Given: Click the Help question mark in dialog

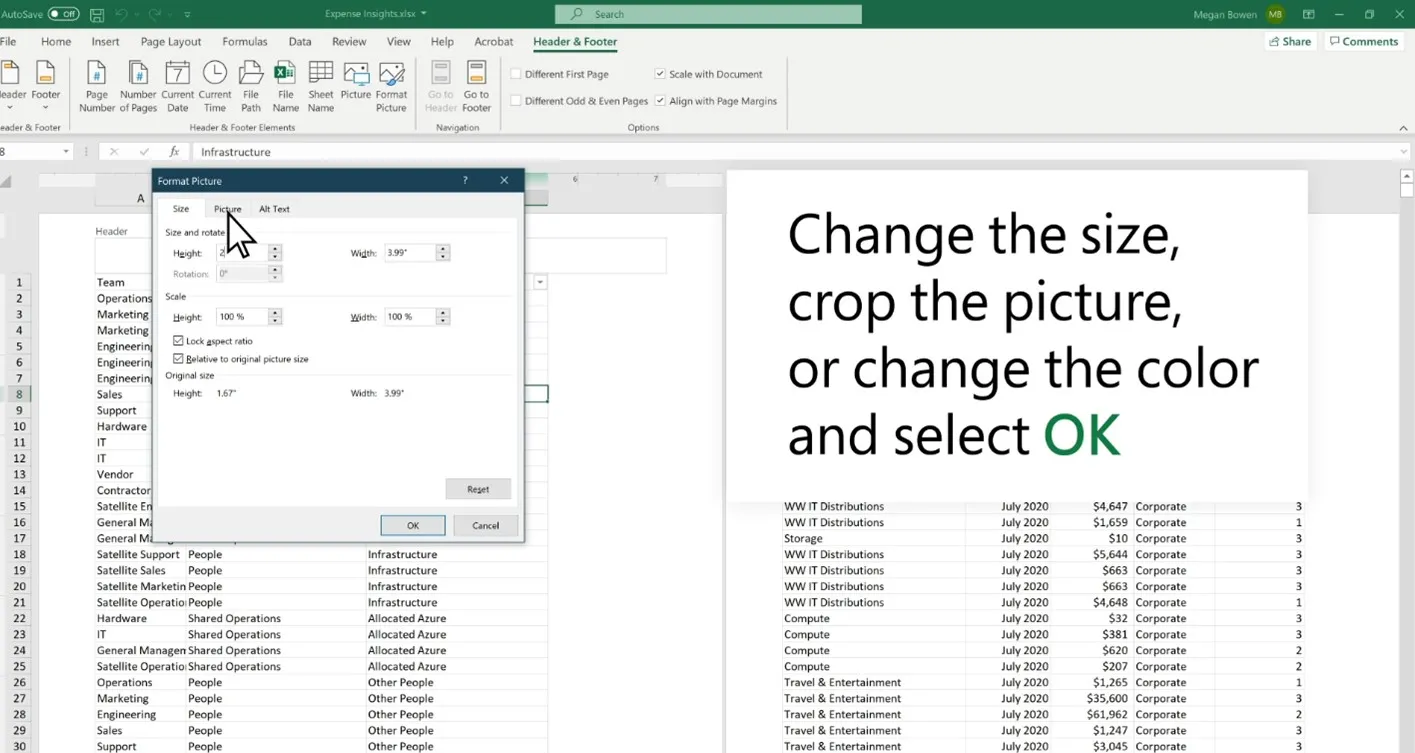Looking at the screenshot, I should tap(465, 181).
